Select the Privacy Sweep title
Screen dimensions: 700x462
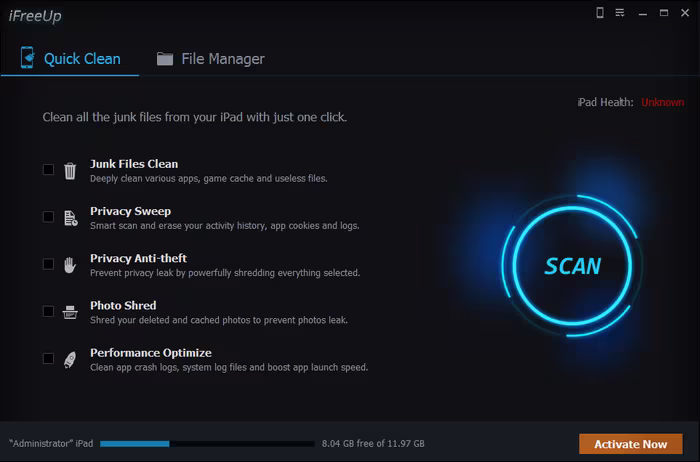point(130,211)
